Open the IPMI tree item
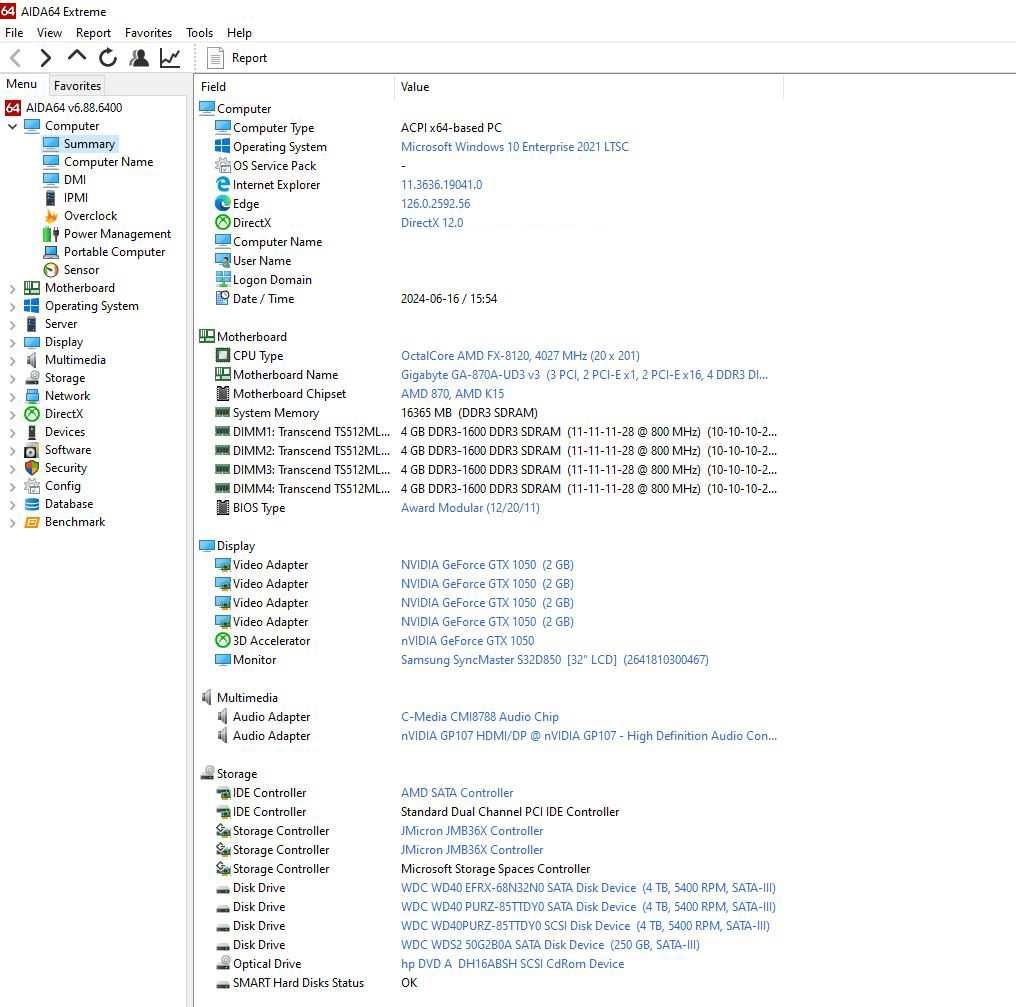 pyautogui.click(x=76, y=198)
